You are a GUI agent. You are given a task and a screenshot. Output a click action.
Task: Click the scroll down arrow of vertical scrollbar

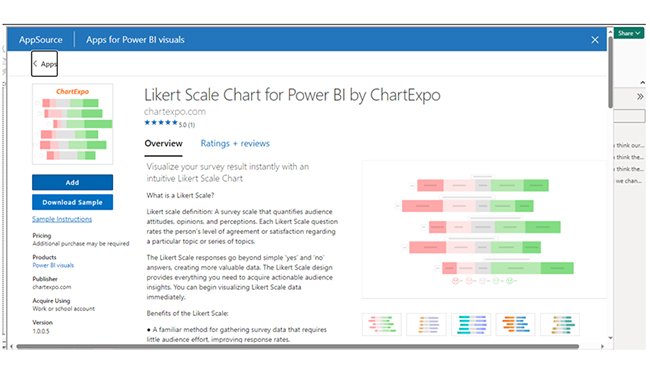tap(610, 338)
